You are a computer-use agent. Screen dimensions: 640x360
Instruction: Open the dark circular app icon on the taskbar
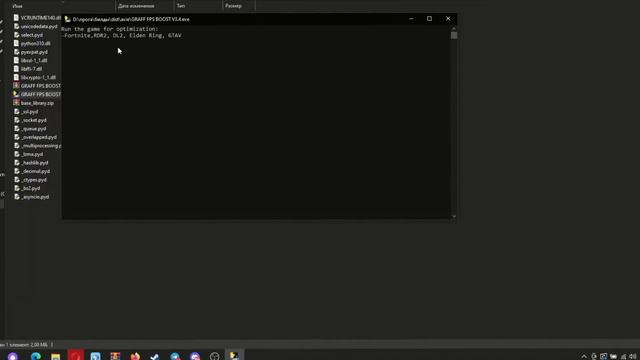(x=215, y=356)
